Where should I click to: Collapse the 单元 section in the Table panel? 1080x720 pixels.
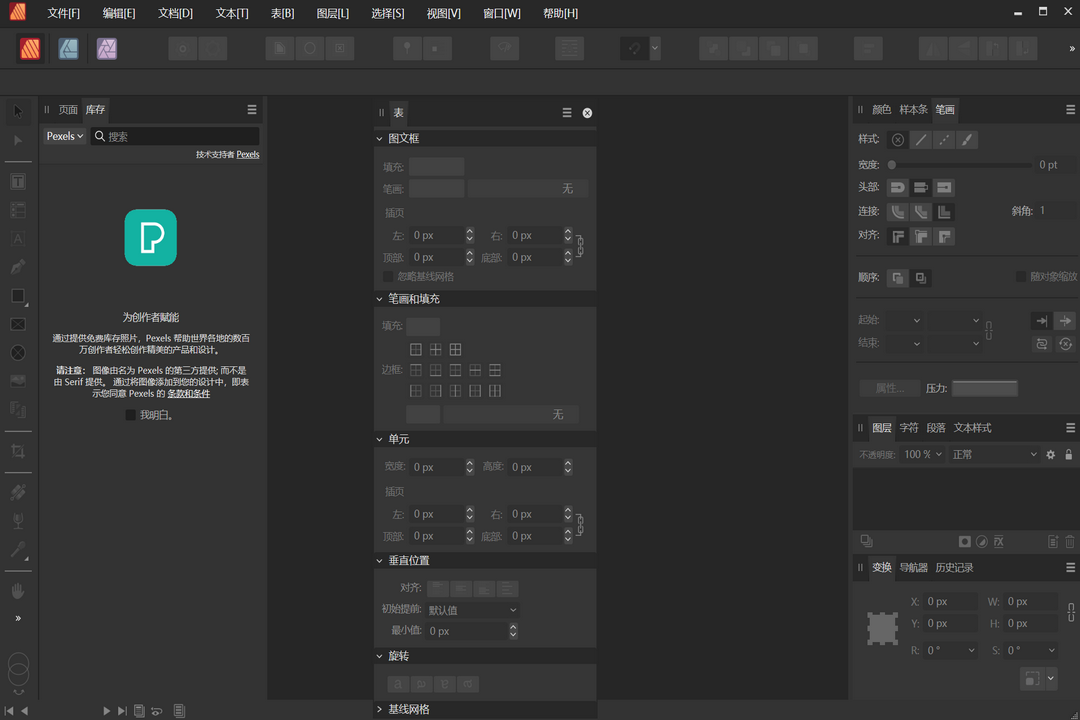pyautogui.click(x=380, y=438)
